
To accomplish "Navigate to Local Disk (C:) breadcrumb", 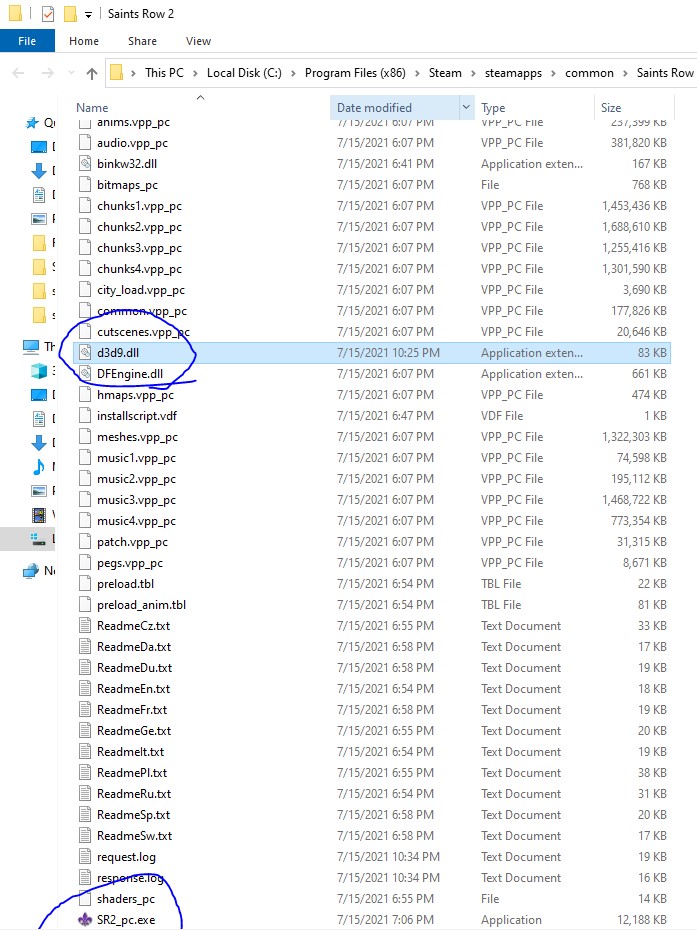I will pyautogui.click(x=244, y=73).
